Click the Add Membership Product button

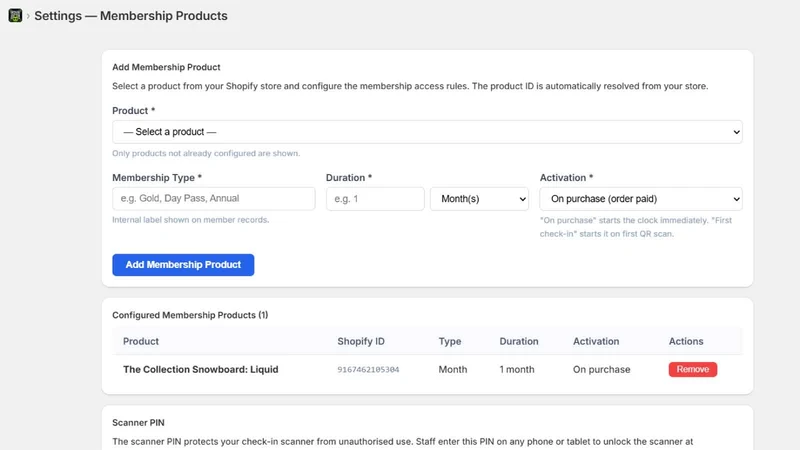[x=183, y=265]
